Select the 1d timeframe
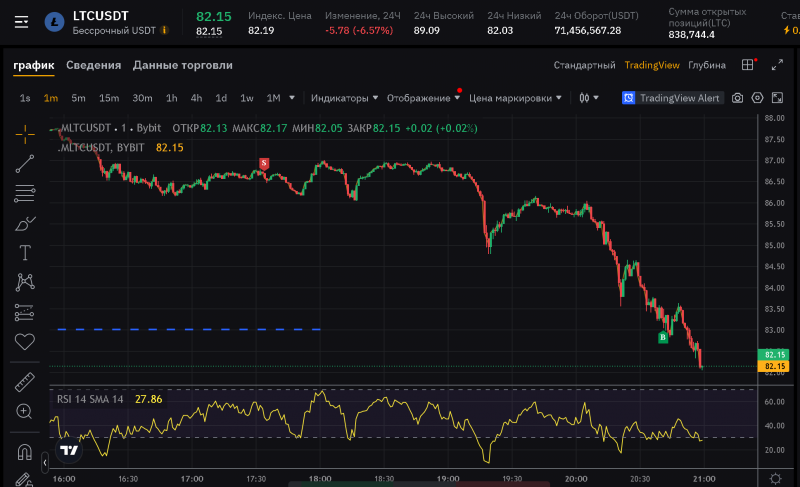The height and width of the screenshot is (487, 800). coord(221,98)
